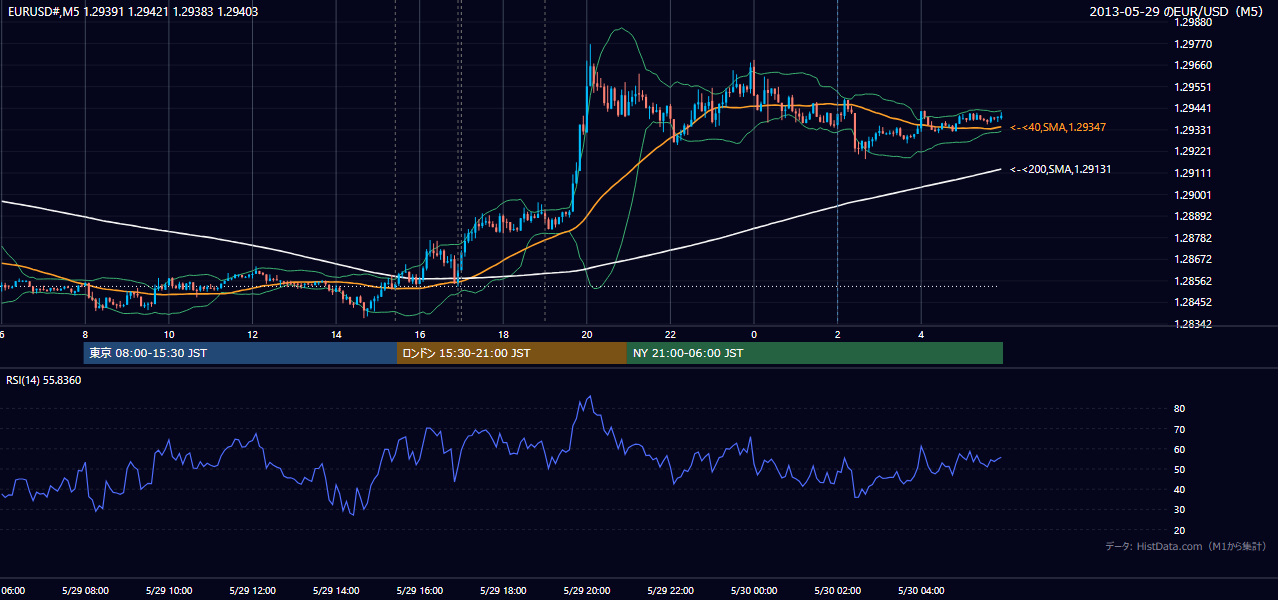This screenshot has width=1278, height=600.
Task: Click the 5/29 18:00 date axis label
Action: click(x=503, y=591)
